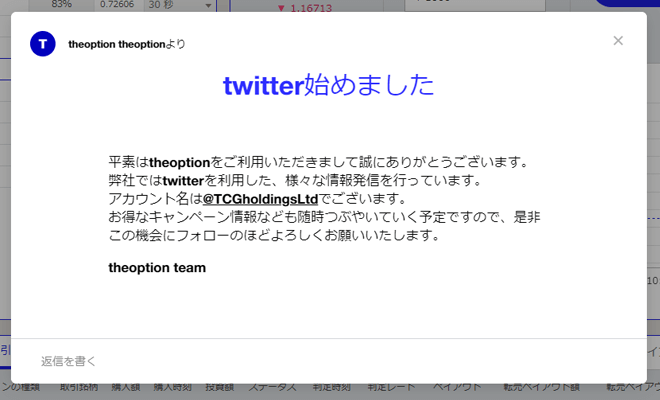Click the 購入時刻 column header
Screen dimensions: 660x400
(173, 387)
